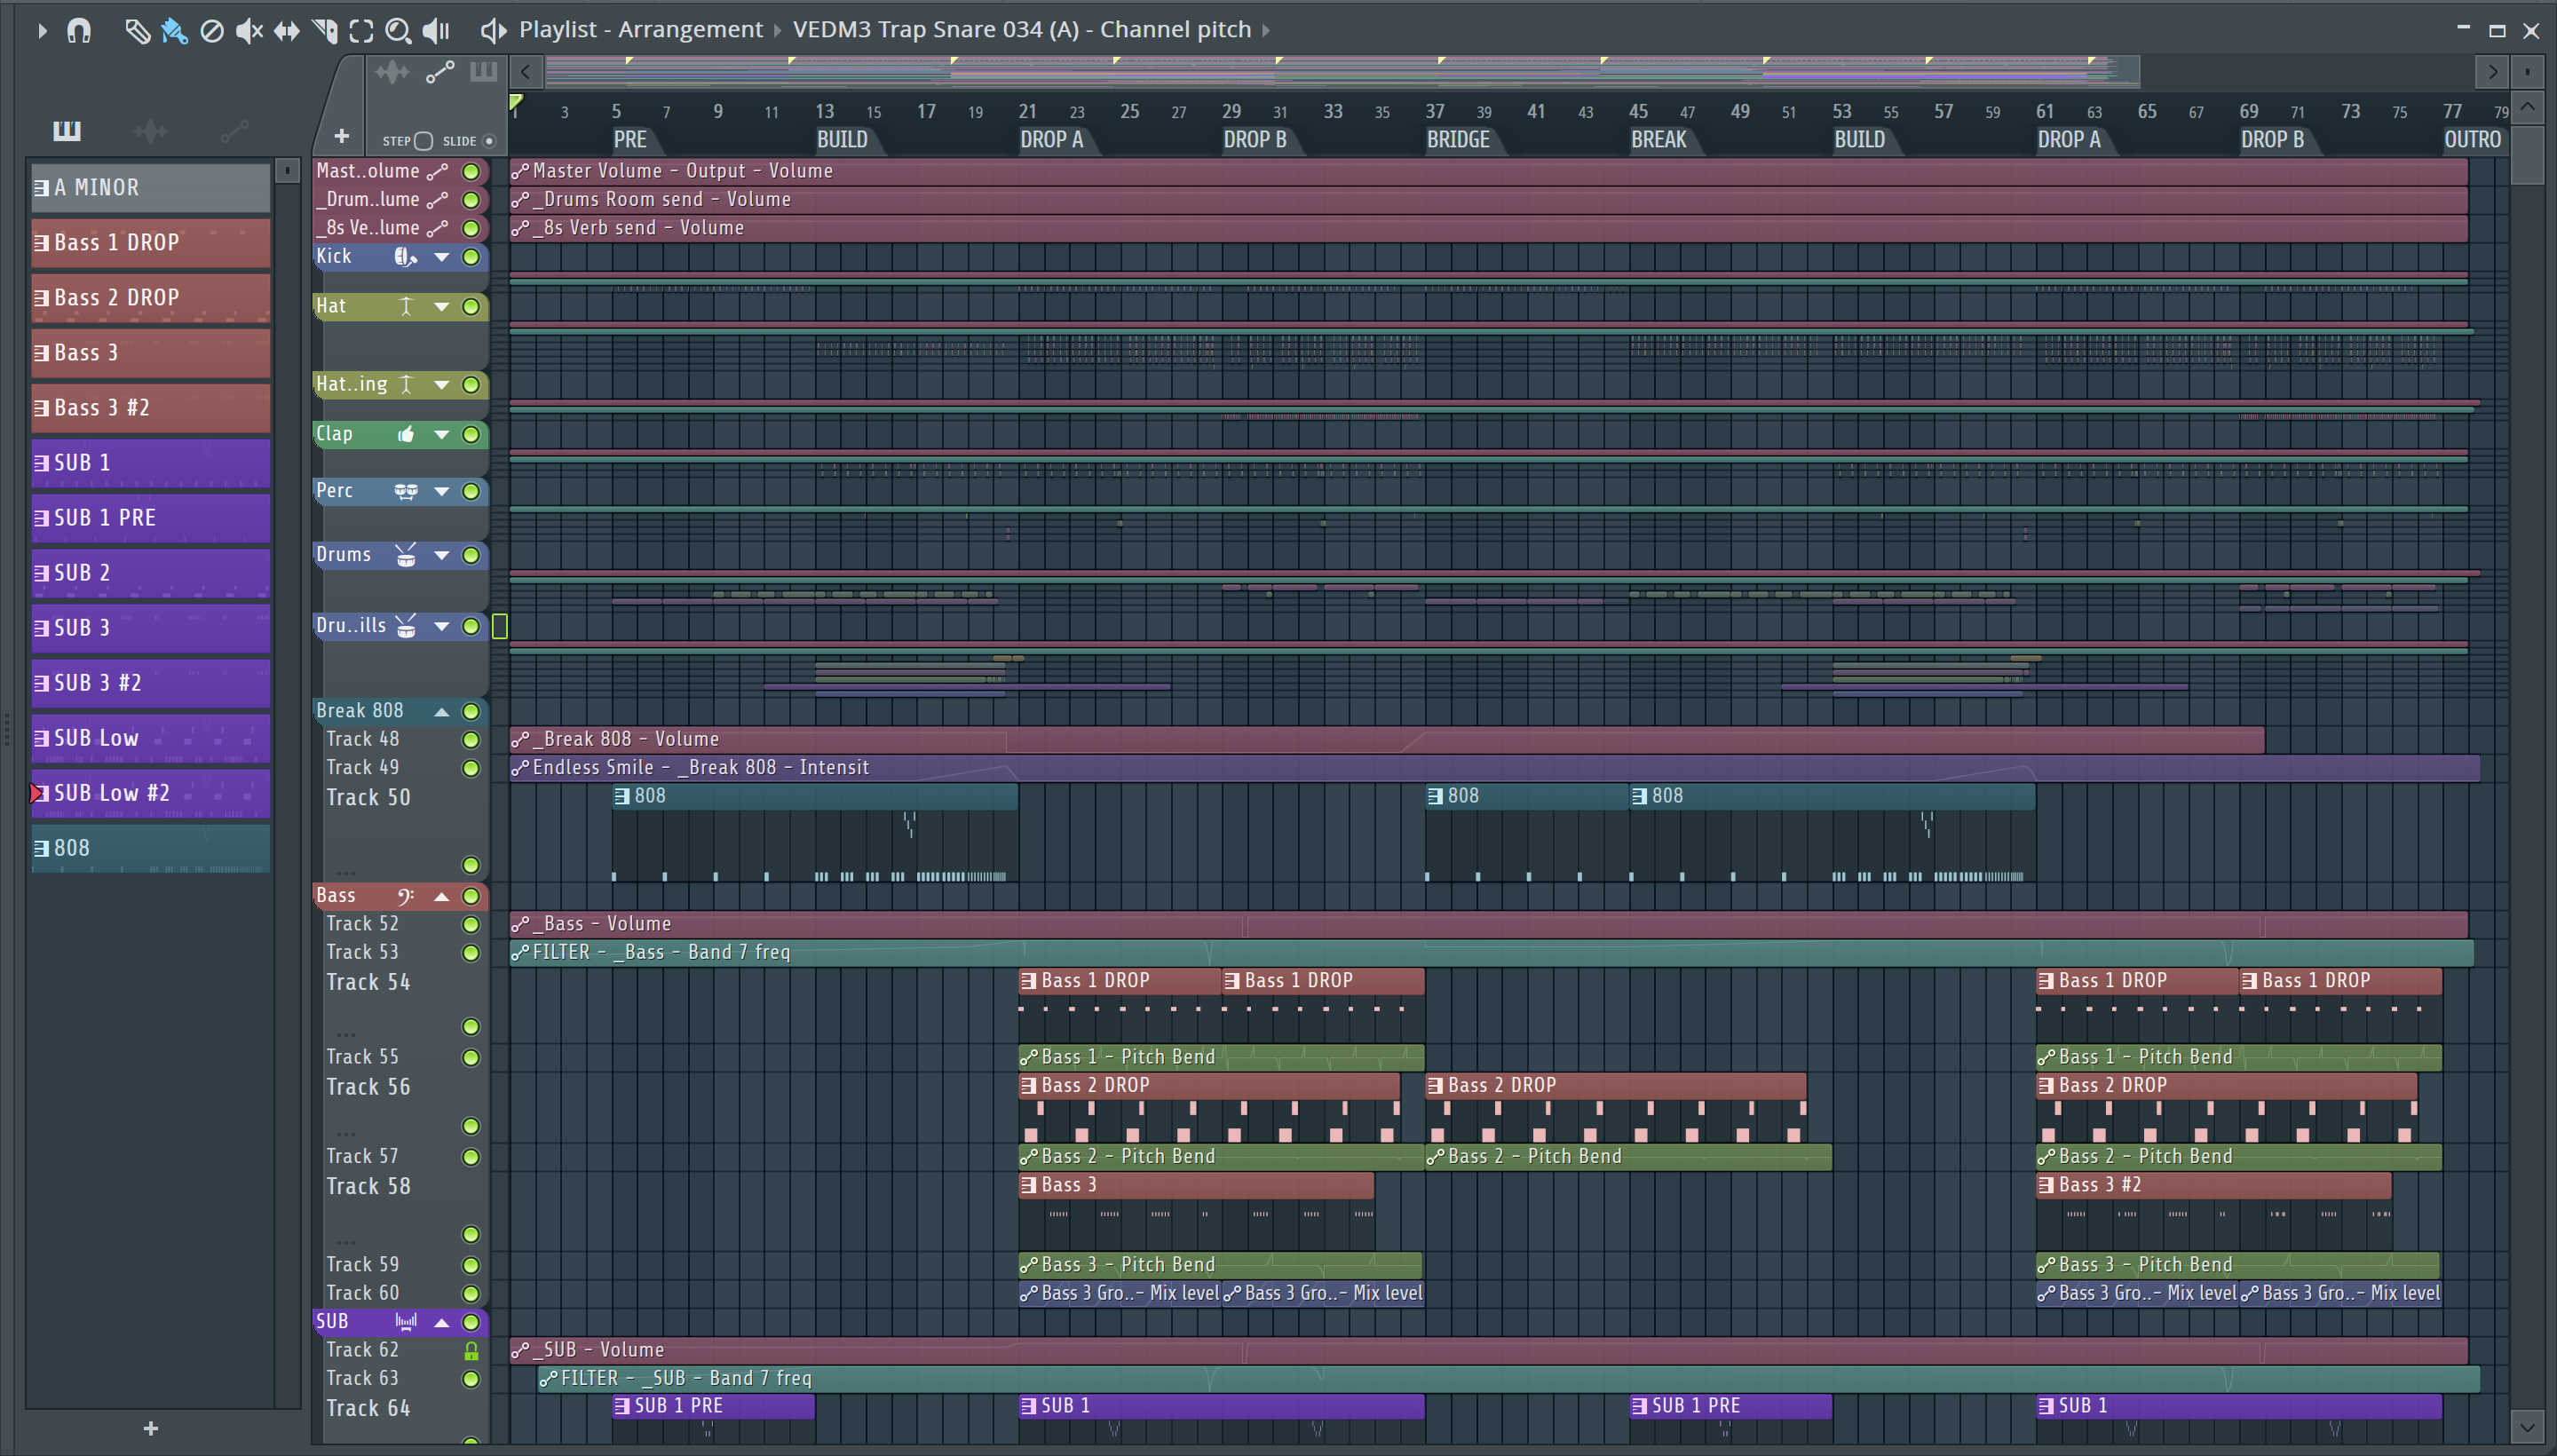Mute the Perc track
This screenshot has width=2557, height=1456.
[471, 491]
